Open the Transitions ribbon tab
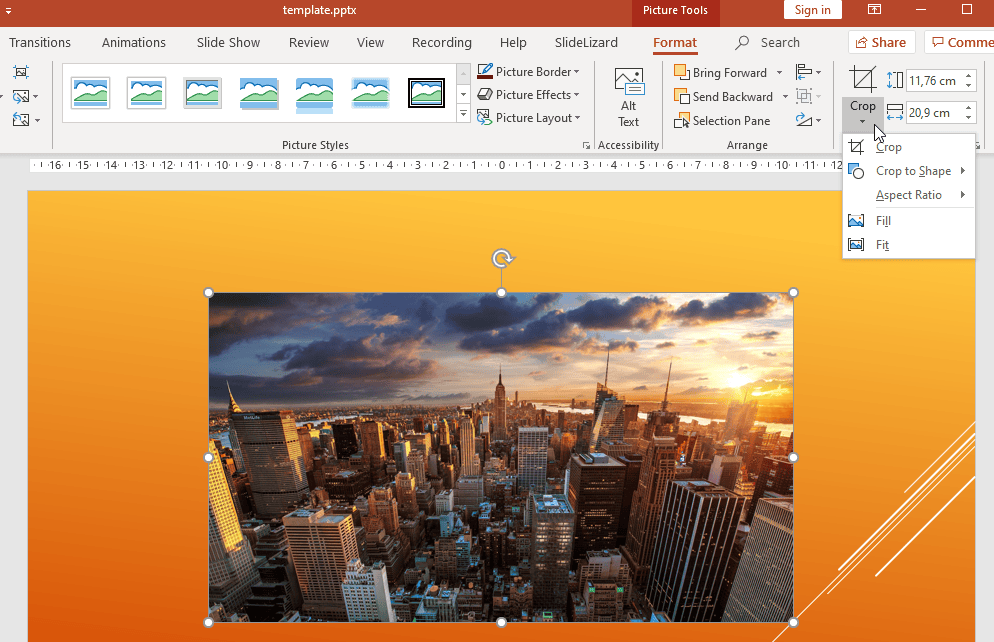994x642 pixels. click(x=40, y=42)
